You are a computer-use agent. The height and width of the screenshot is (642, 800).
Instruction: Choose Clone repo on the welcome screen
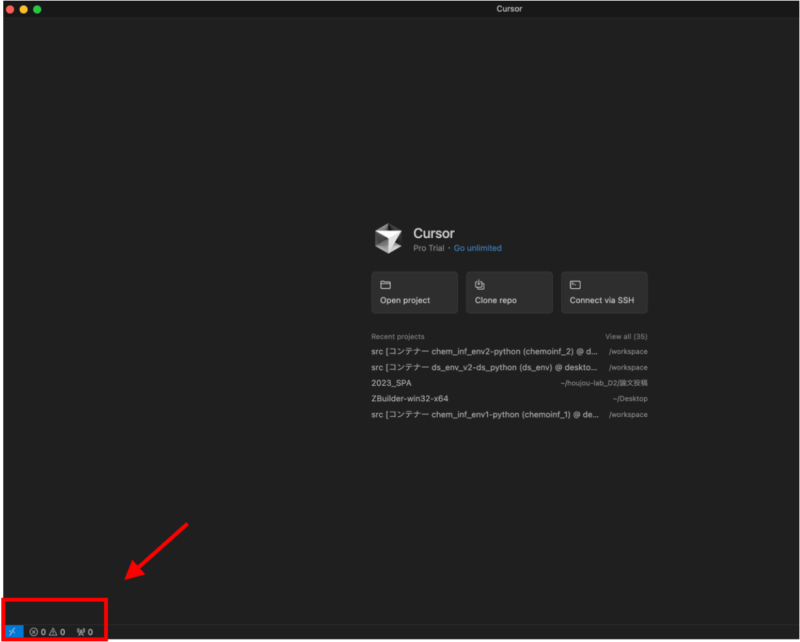(509, 292)
